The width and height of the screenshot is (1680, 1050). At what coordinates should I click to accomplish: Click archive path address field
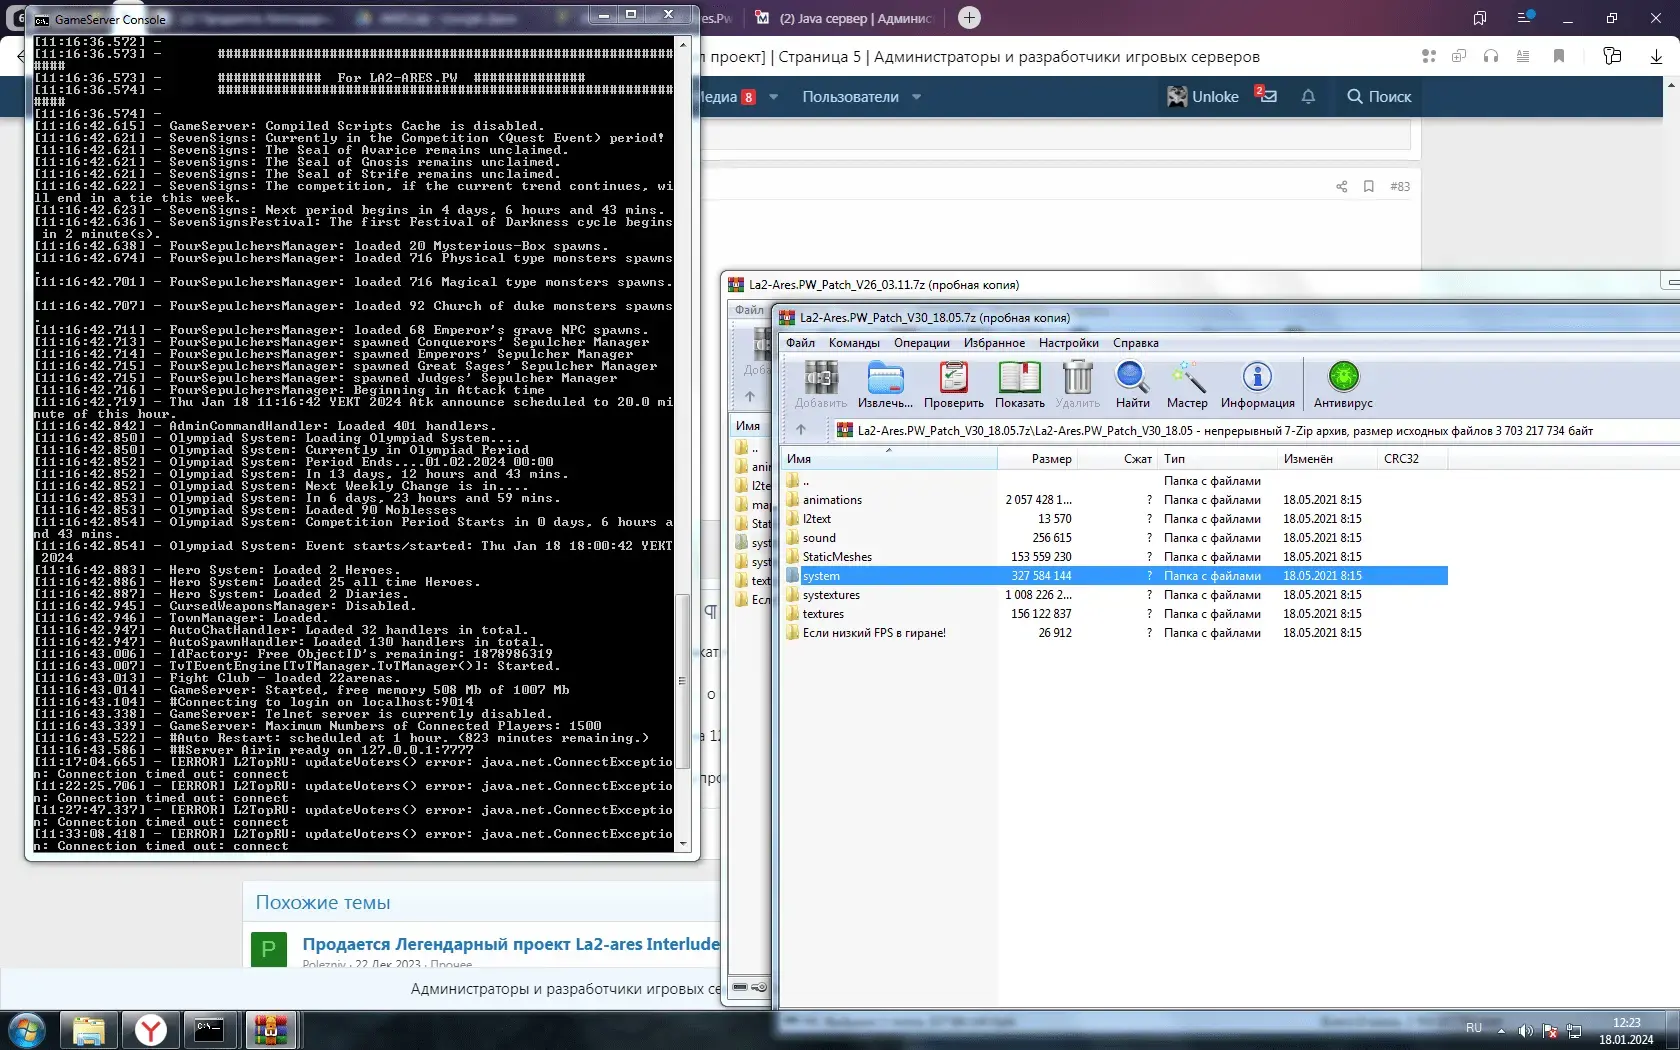1255,431
